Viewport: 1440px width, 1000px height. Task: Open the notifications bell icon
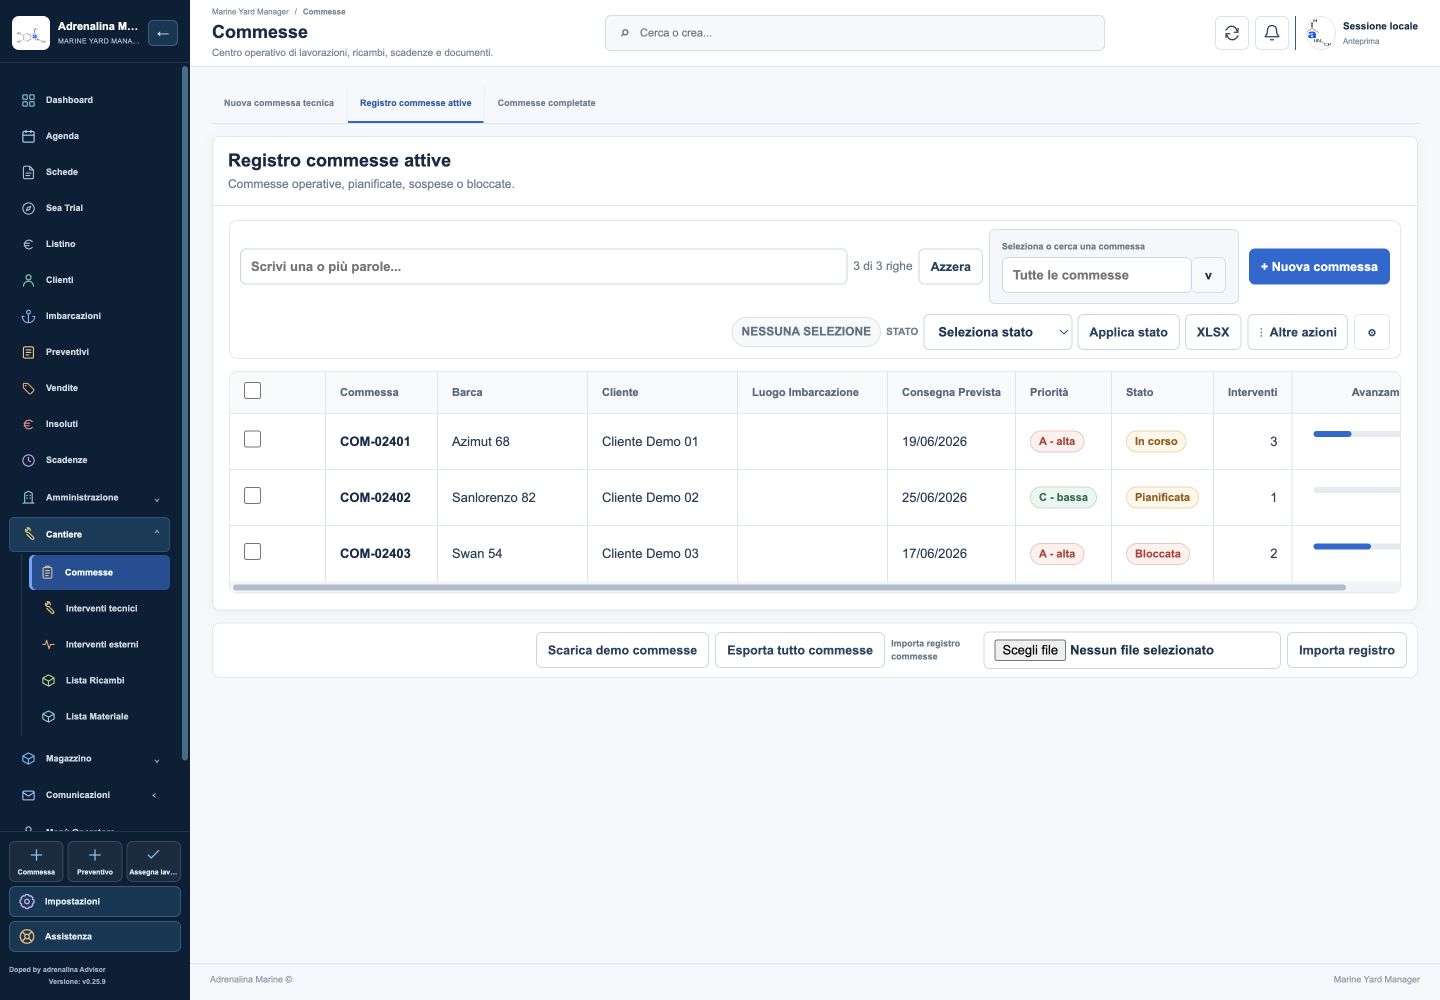click(x=1272, y=33)
